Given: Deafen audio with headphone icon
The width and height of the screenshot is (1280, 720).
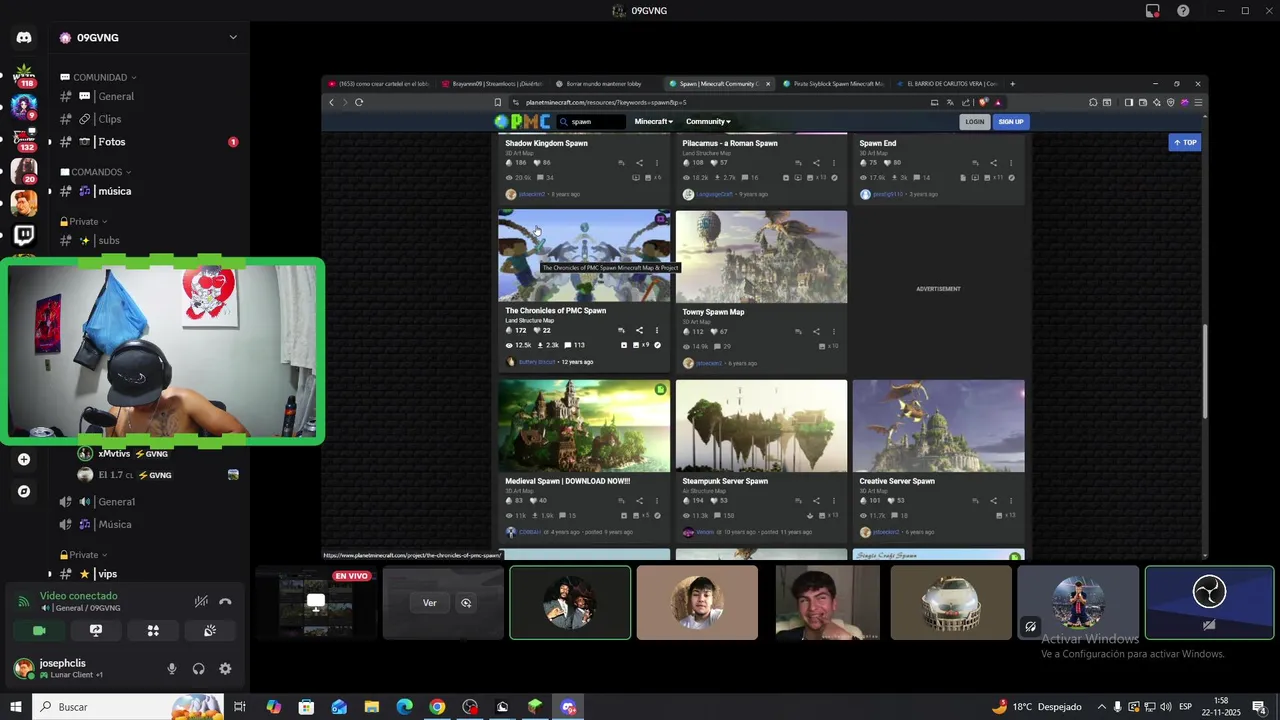Looking at the screenshot, I should click(x=198, y=669).
